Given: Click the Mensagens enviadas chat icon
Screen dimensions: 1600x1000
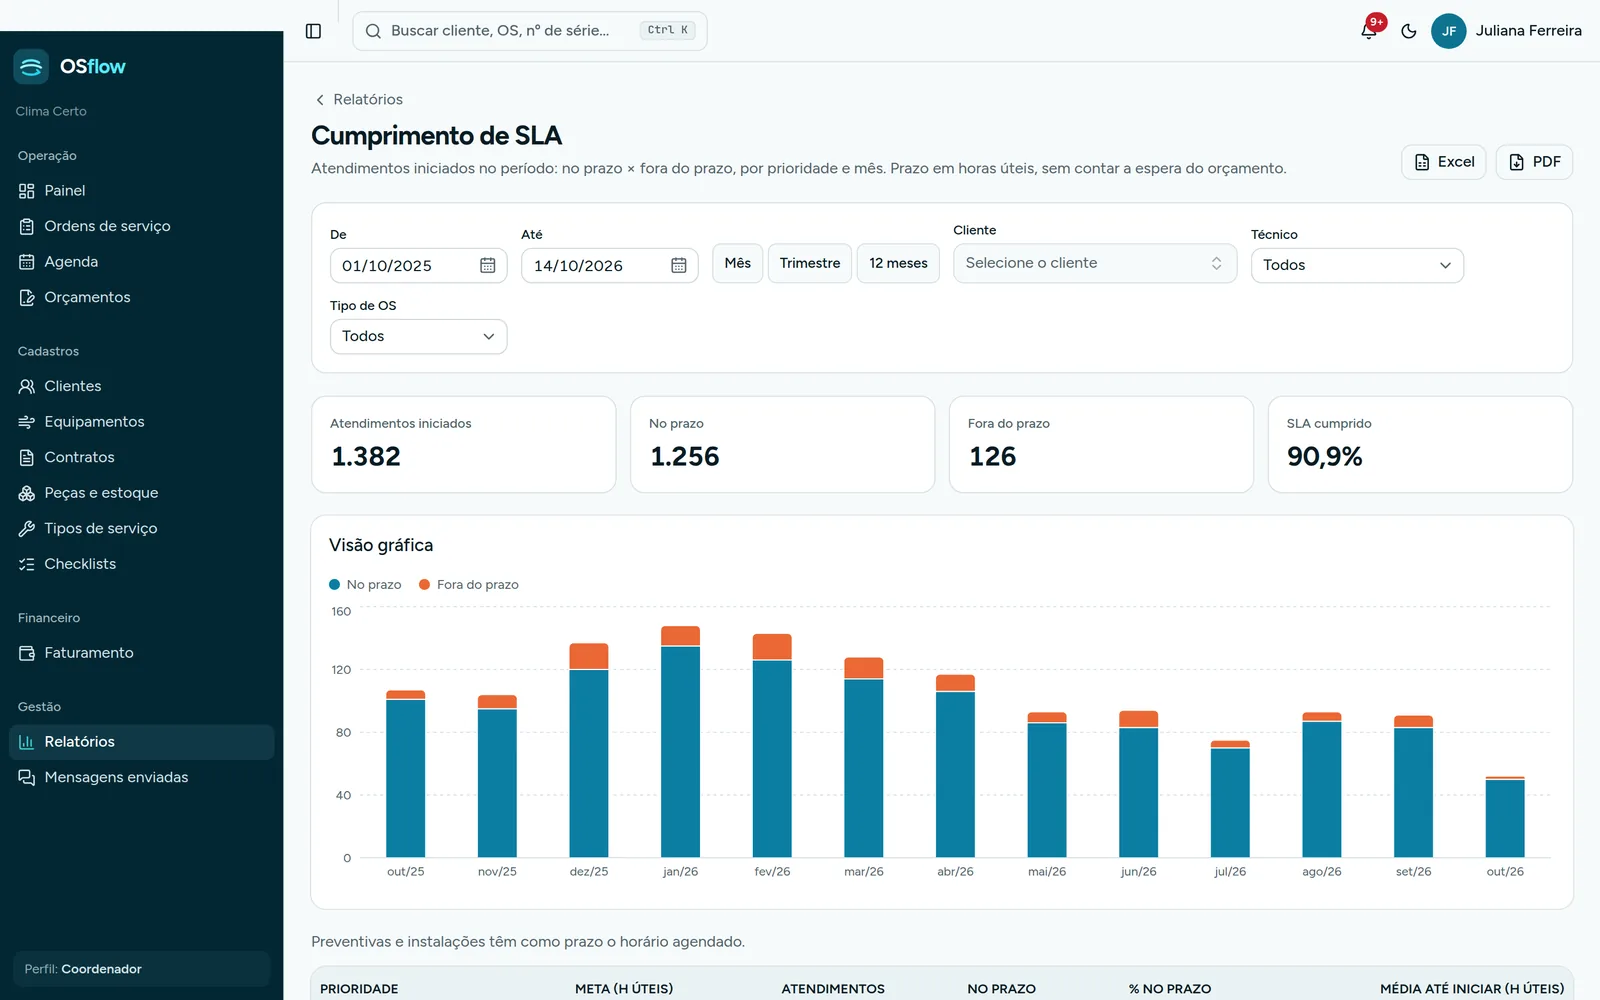Looking at the screenshot, I should [x=27, y=777].
